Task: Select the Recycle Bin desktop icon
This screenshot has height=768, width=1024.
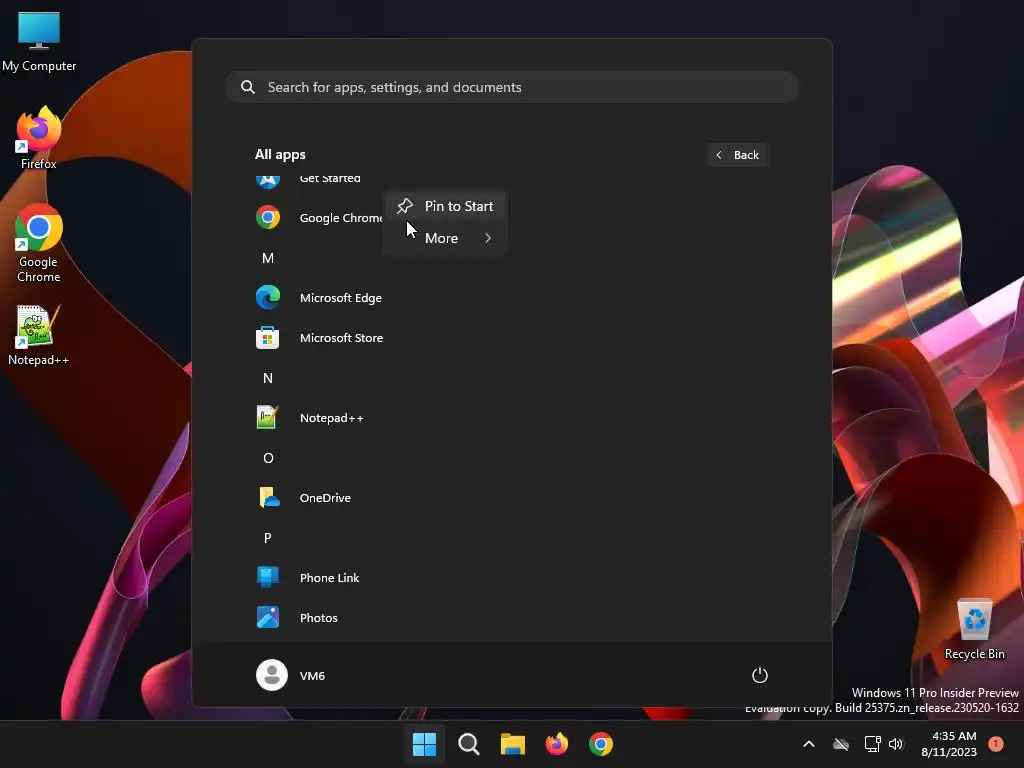Action: pos(974,629)
